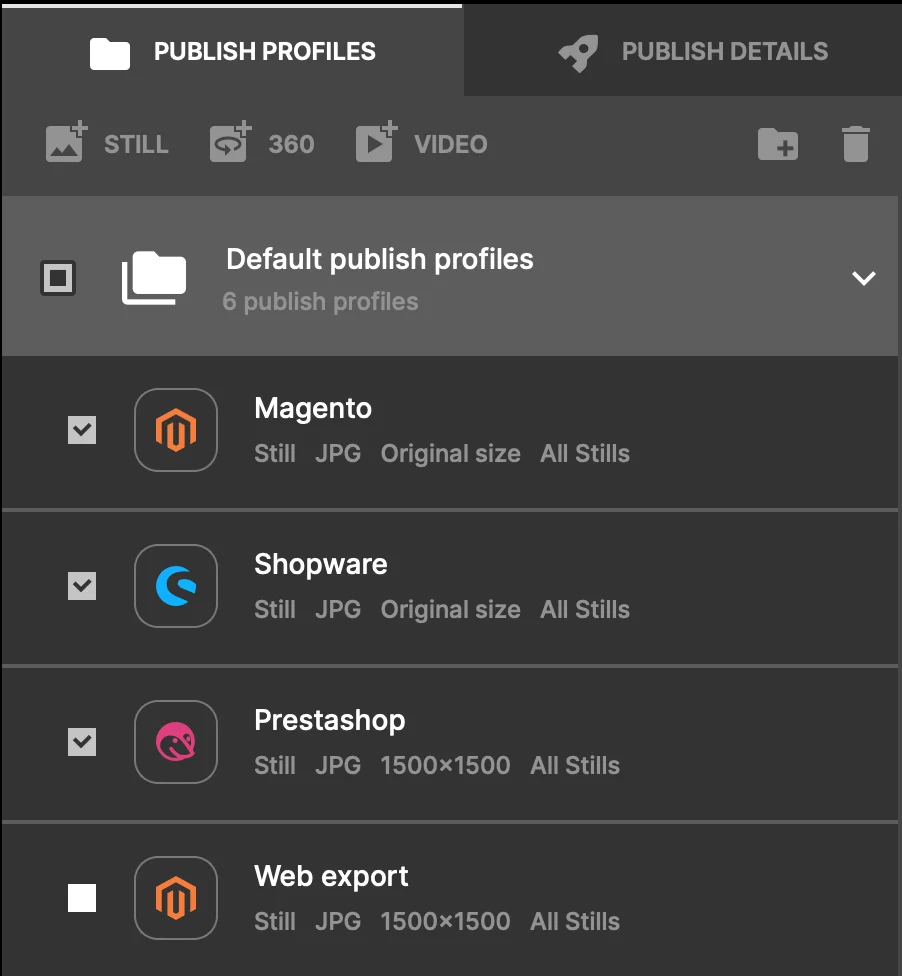Click the folder icon on Publish Profiles tab
Screen dimensions: 902x976
pos(110,54)
